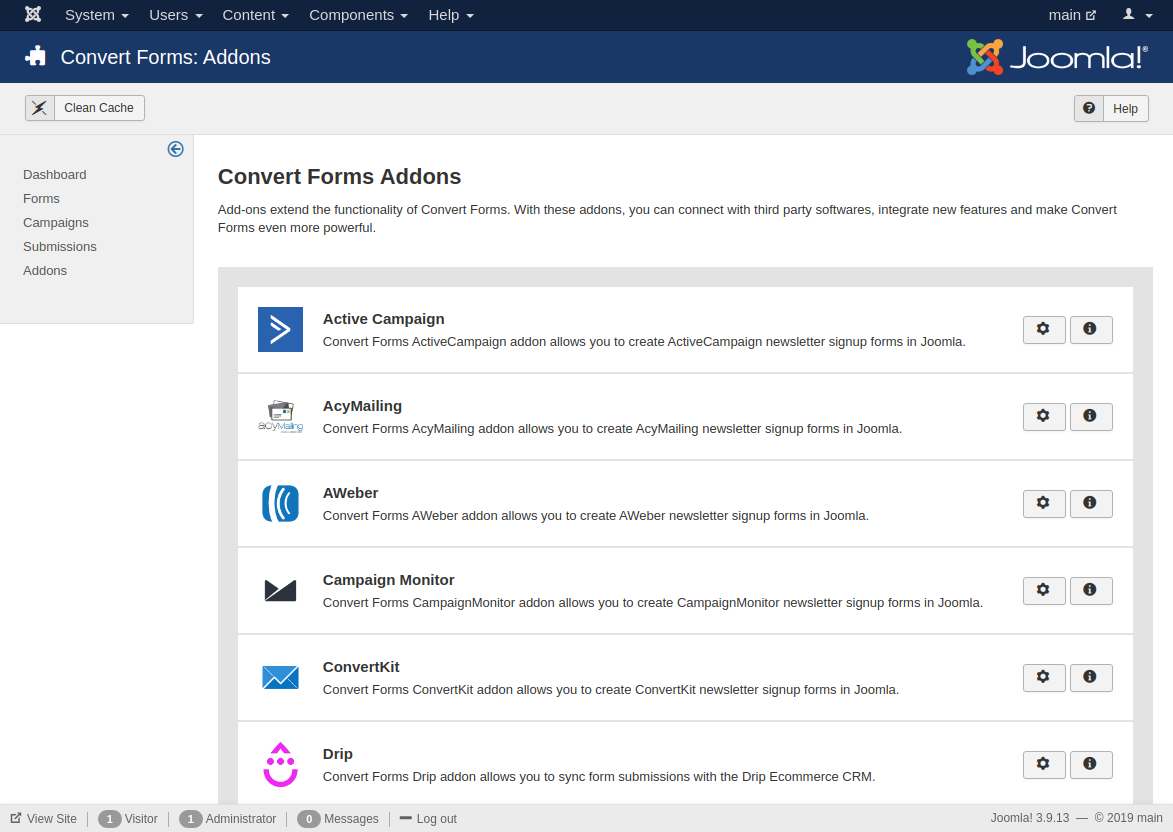Viewport: 1173px width, 832px height.
Task: Click the Convert Forms Addons heading
Action: 340,177
